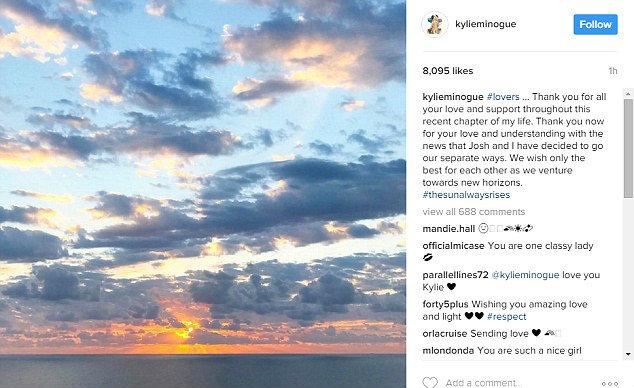Open kylieminogue username in post header
This screenshot has height=388, width=634.
coord(485,24)
